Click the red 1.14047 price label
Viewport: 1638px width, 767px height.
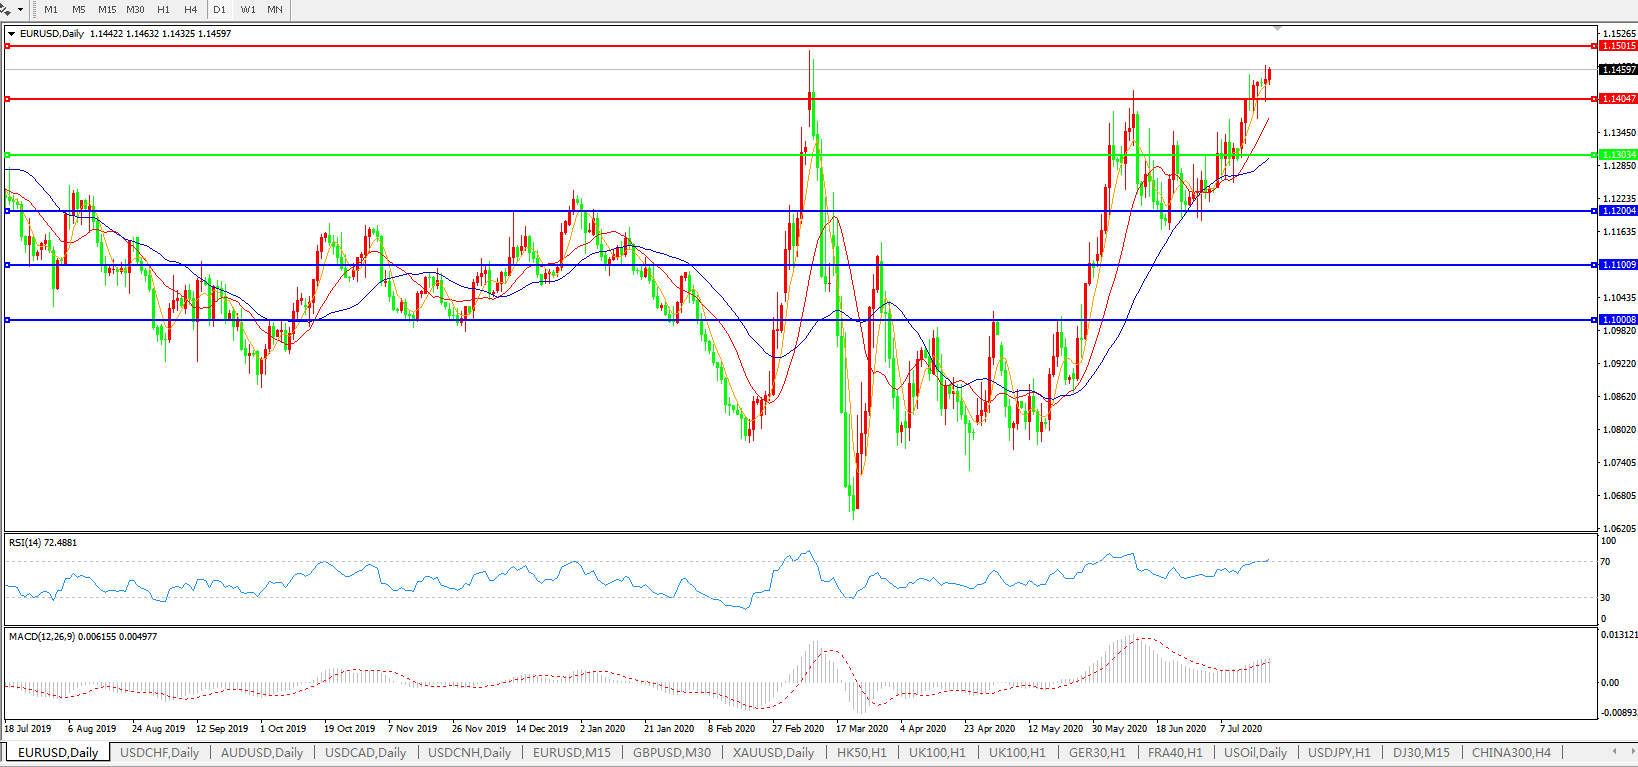(x=1619, y=99)
